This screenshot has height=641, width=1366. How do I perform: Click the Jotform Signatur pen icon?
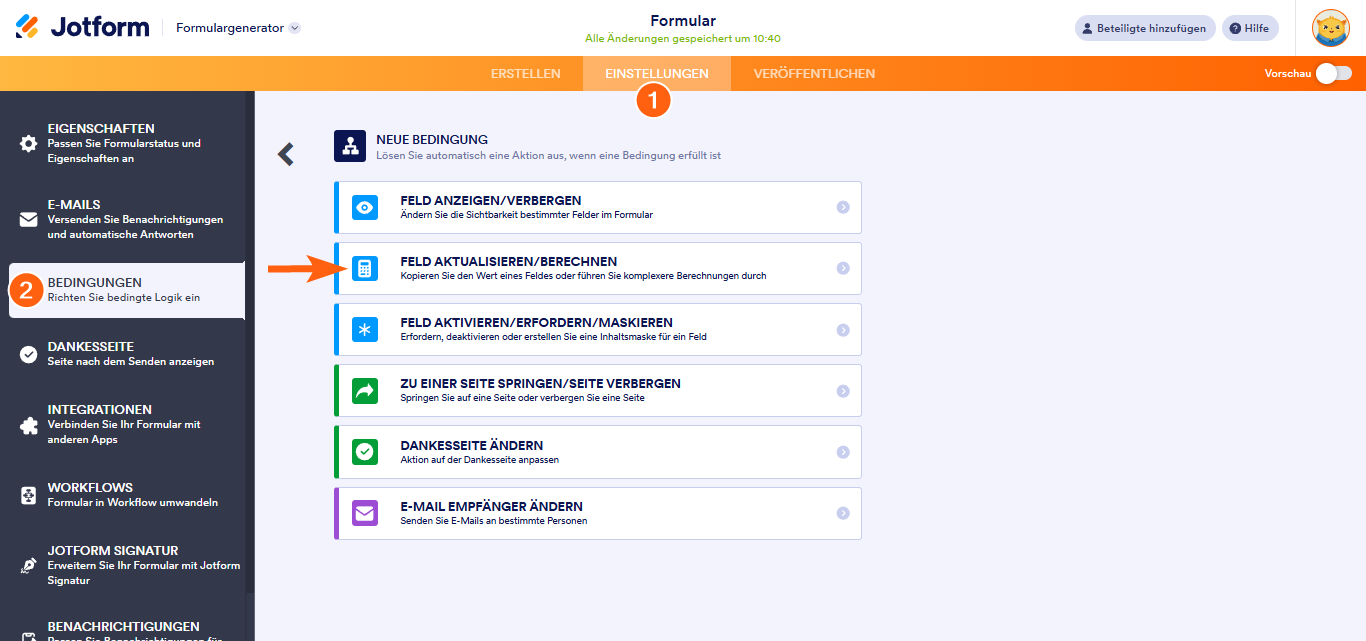pyautogui.click(x=29, y=565)
